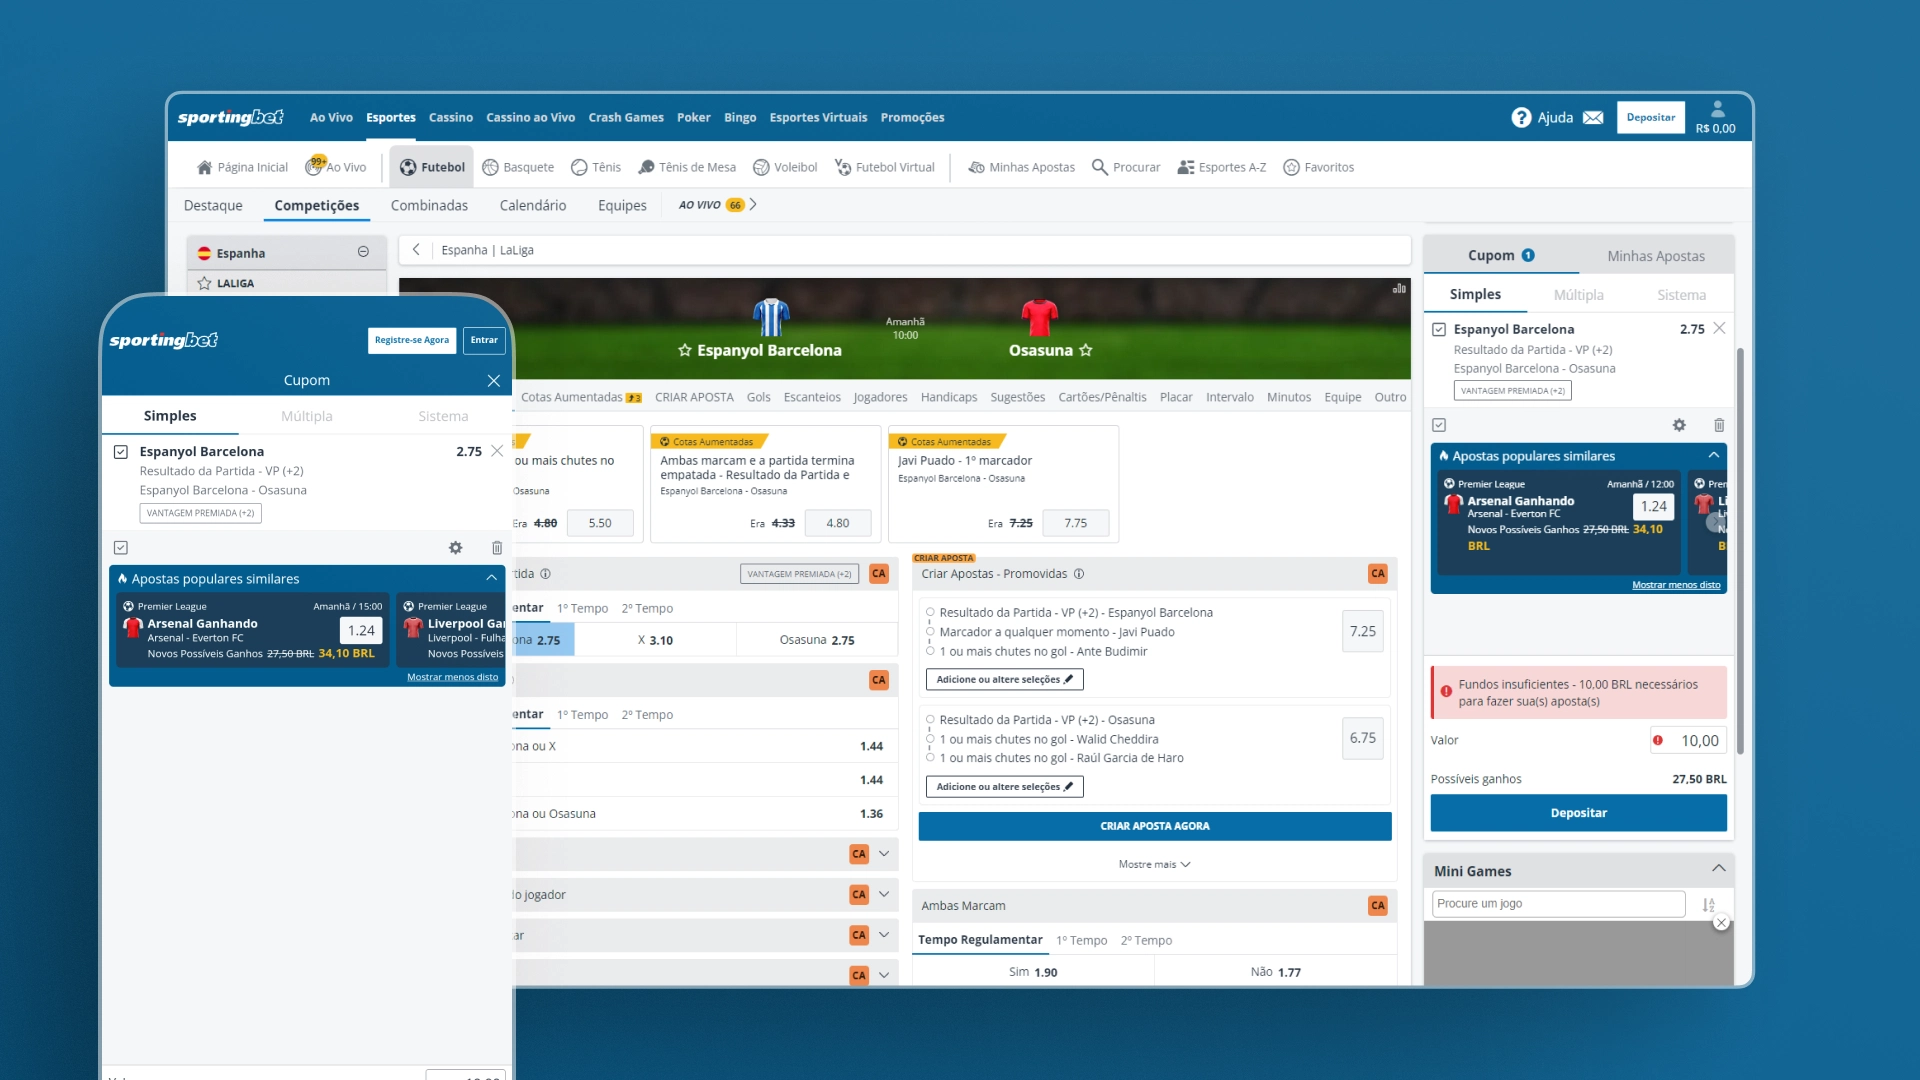Open the messages envelope icon
Image resolution: width=1920 pixels, height=1080 pixels.
coord(1593,118)
